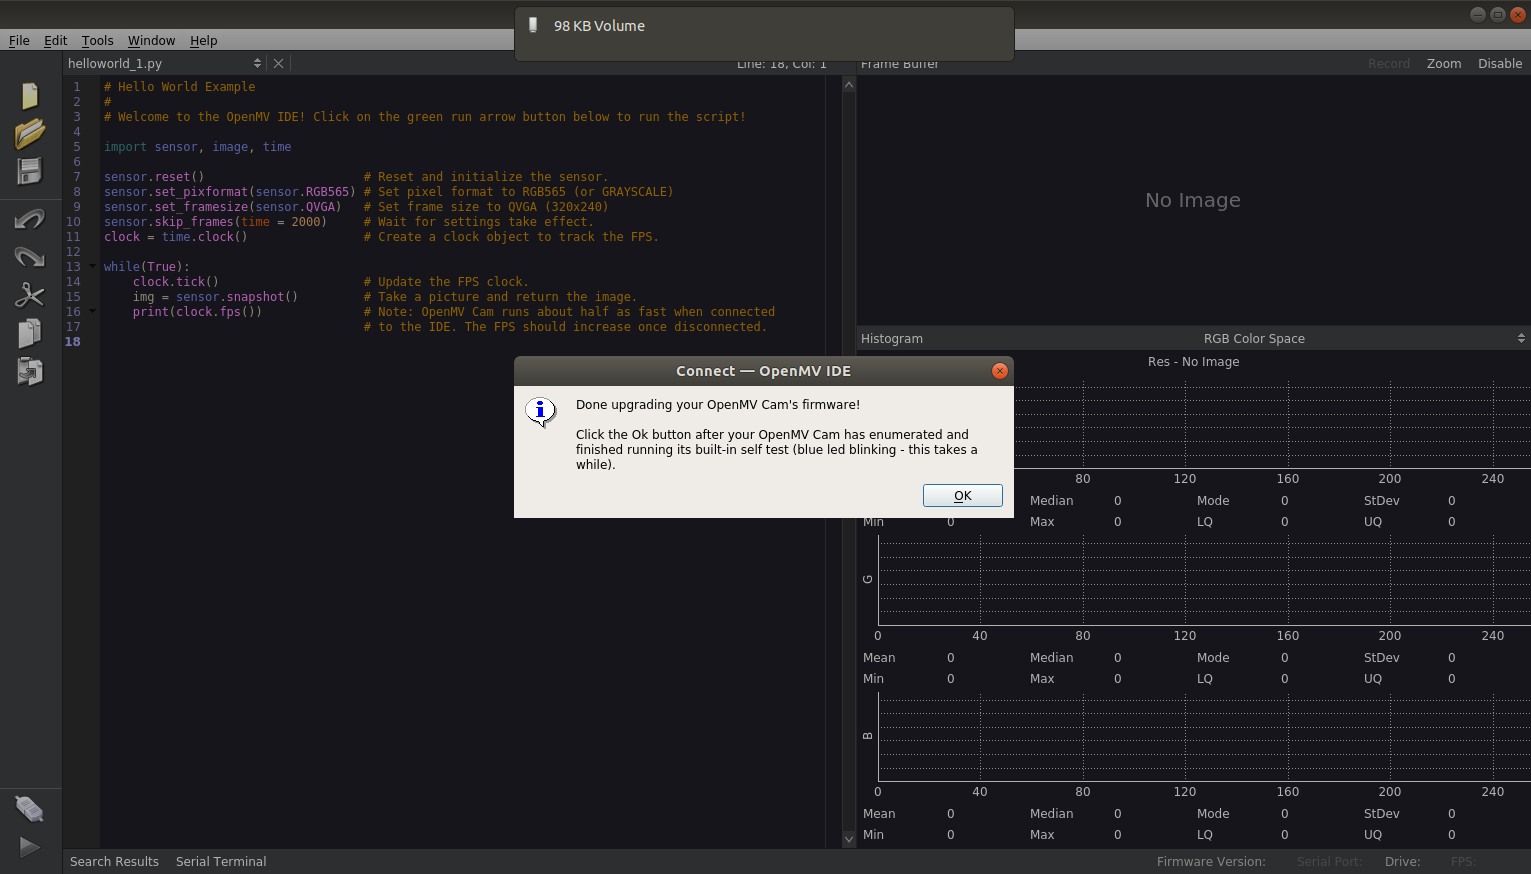
Task: Click the drive icon in the 98 KB Volume notification
Action: [533, 25]
